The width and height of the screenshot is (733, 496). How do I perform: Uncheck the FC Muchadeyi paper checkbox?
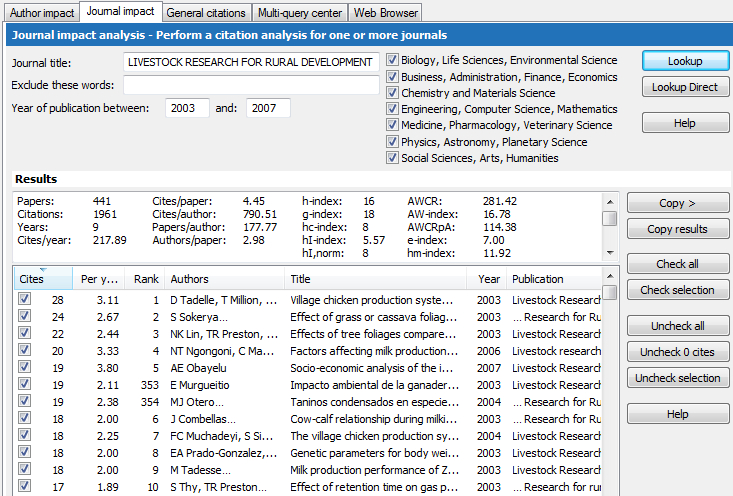click(24, 435)
